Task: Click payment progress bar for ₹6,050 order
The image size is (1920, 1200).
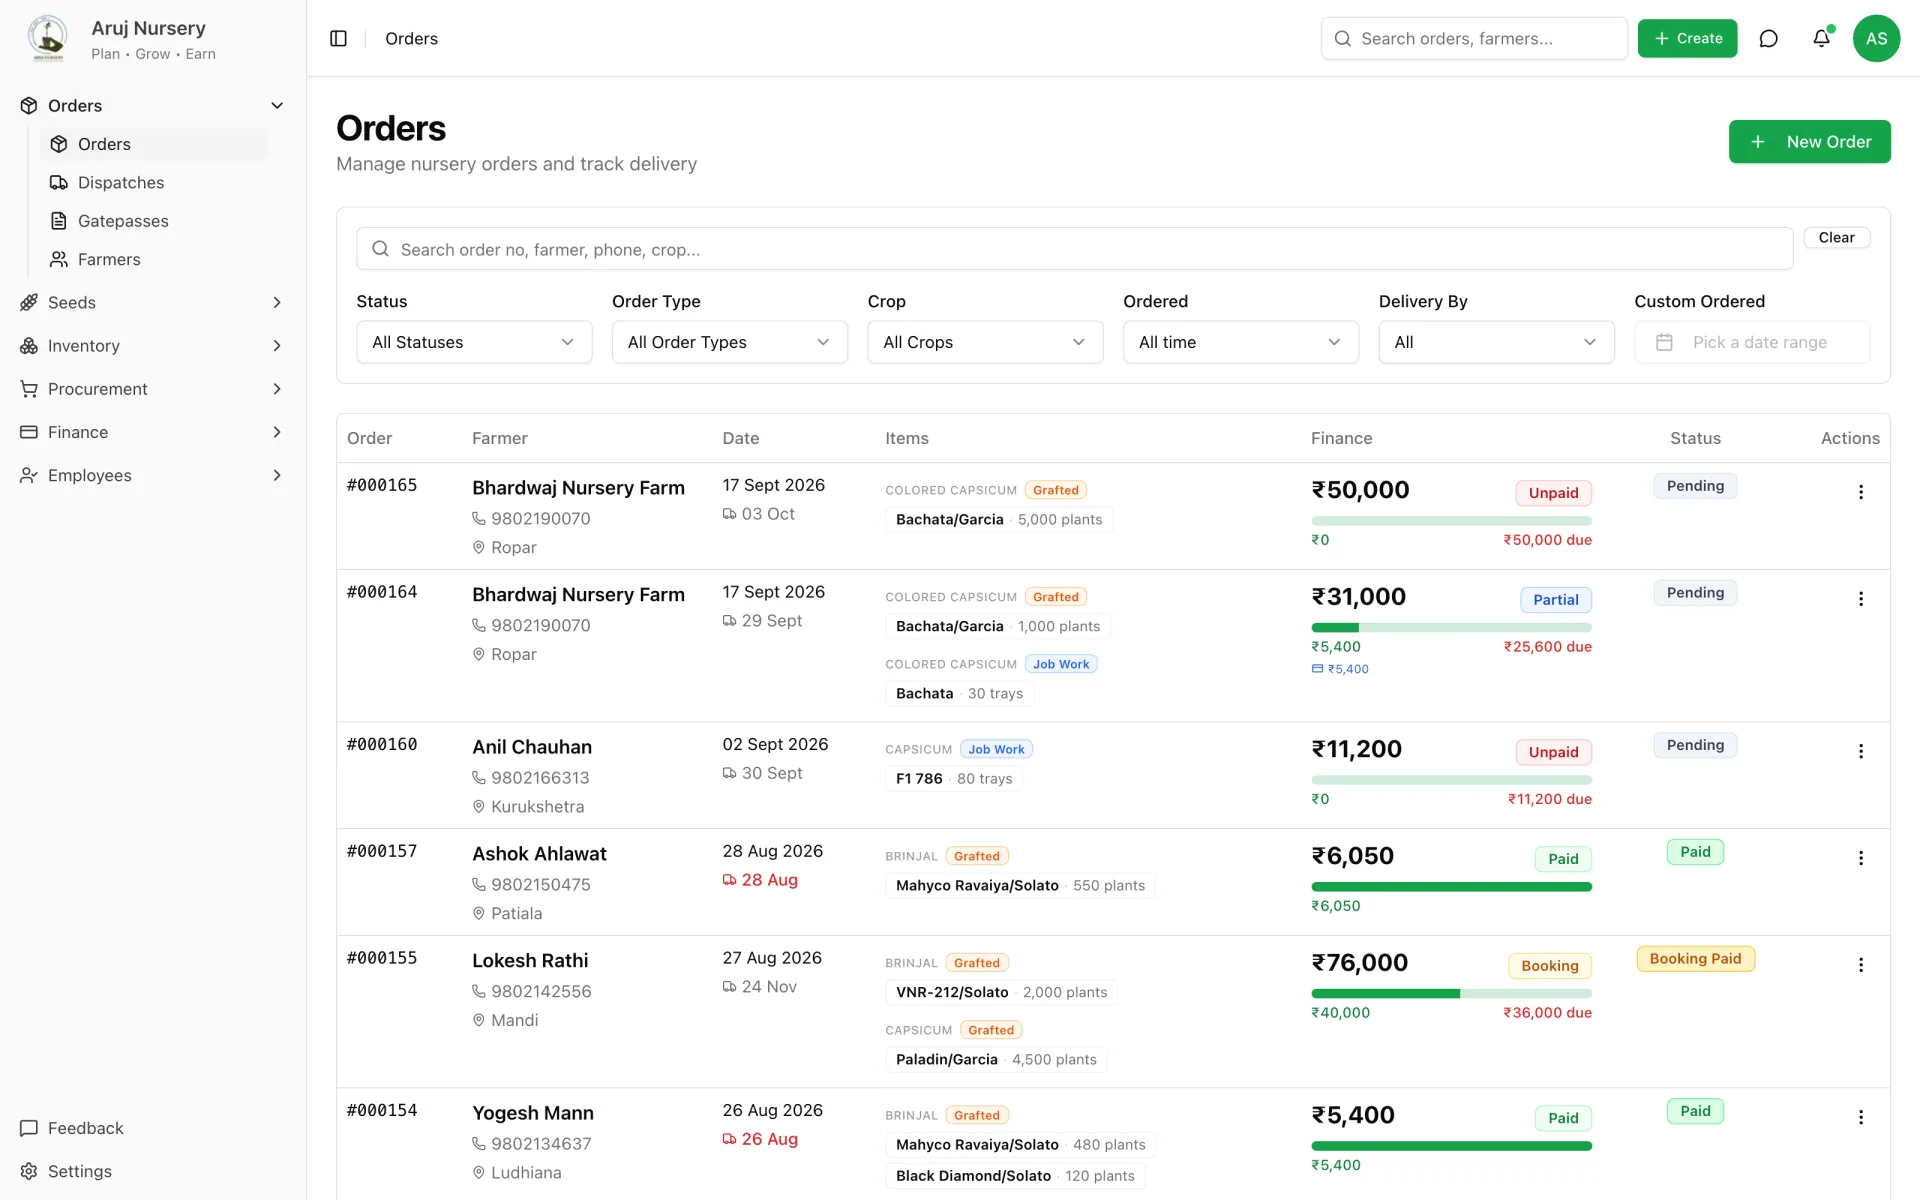Action: (1451, 887)
